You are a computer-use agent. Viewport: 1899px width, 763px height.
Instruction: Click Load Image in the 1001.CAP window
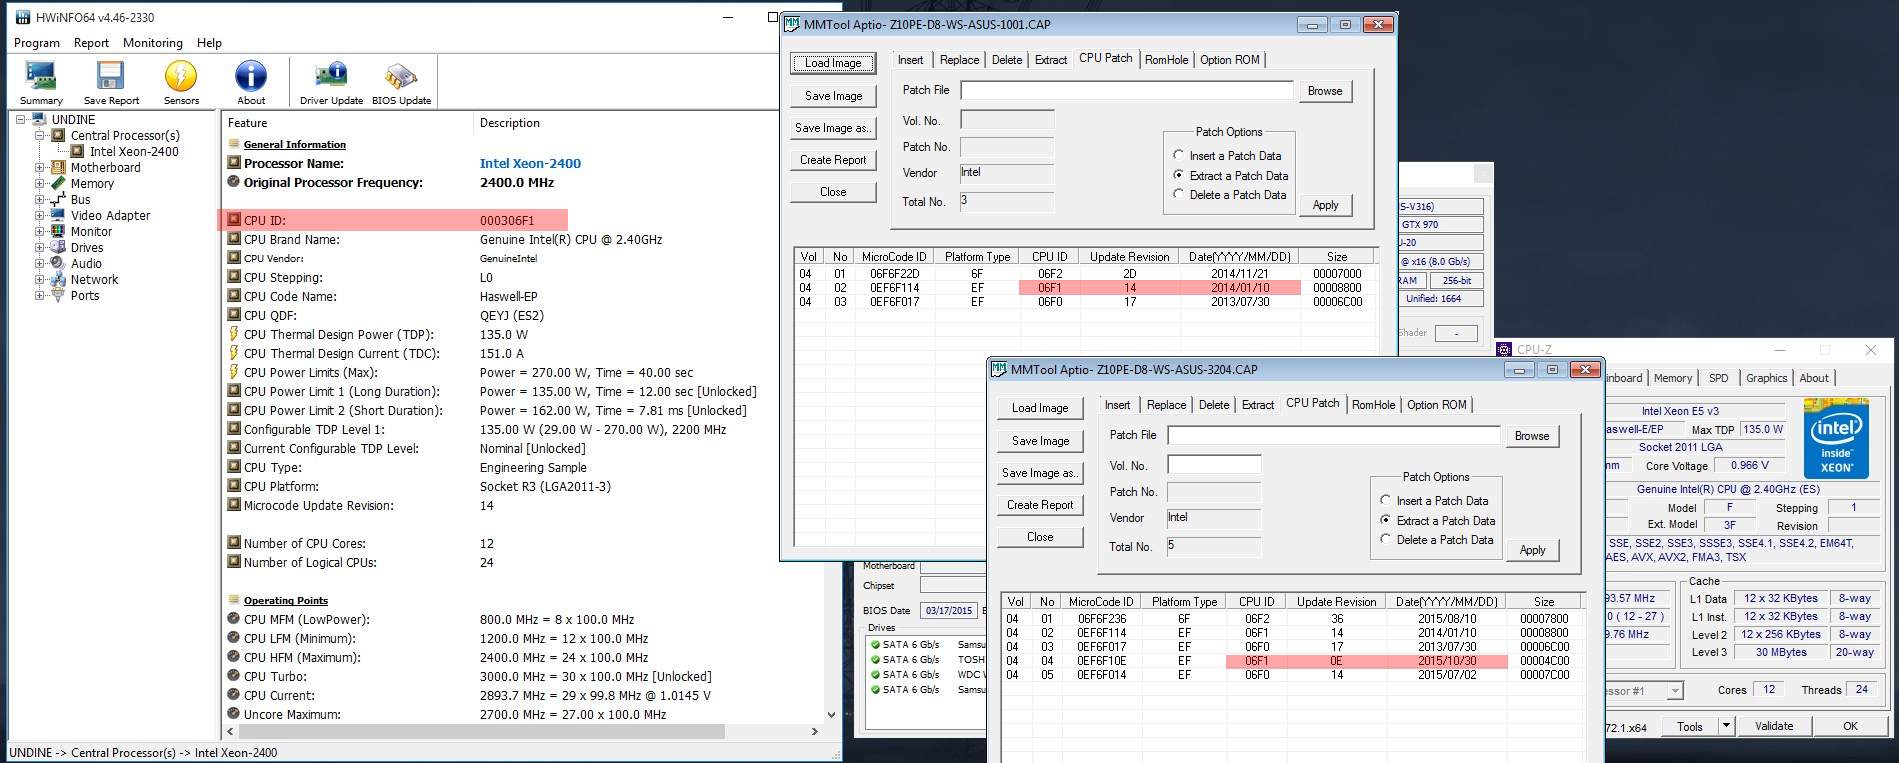(x=833, y=63)
